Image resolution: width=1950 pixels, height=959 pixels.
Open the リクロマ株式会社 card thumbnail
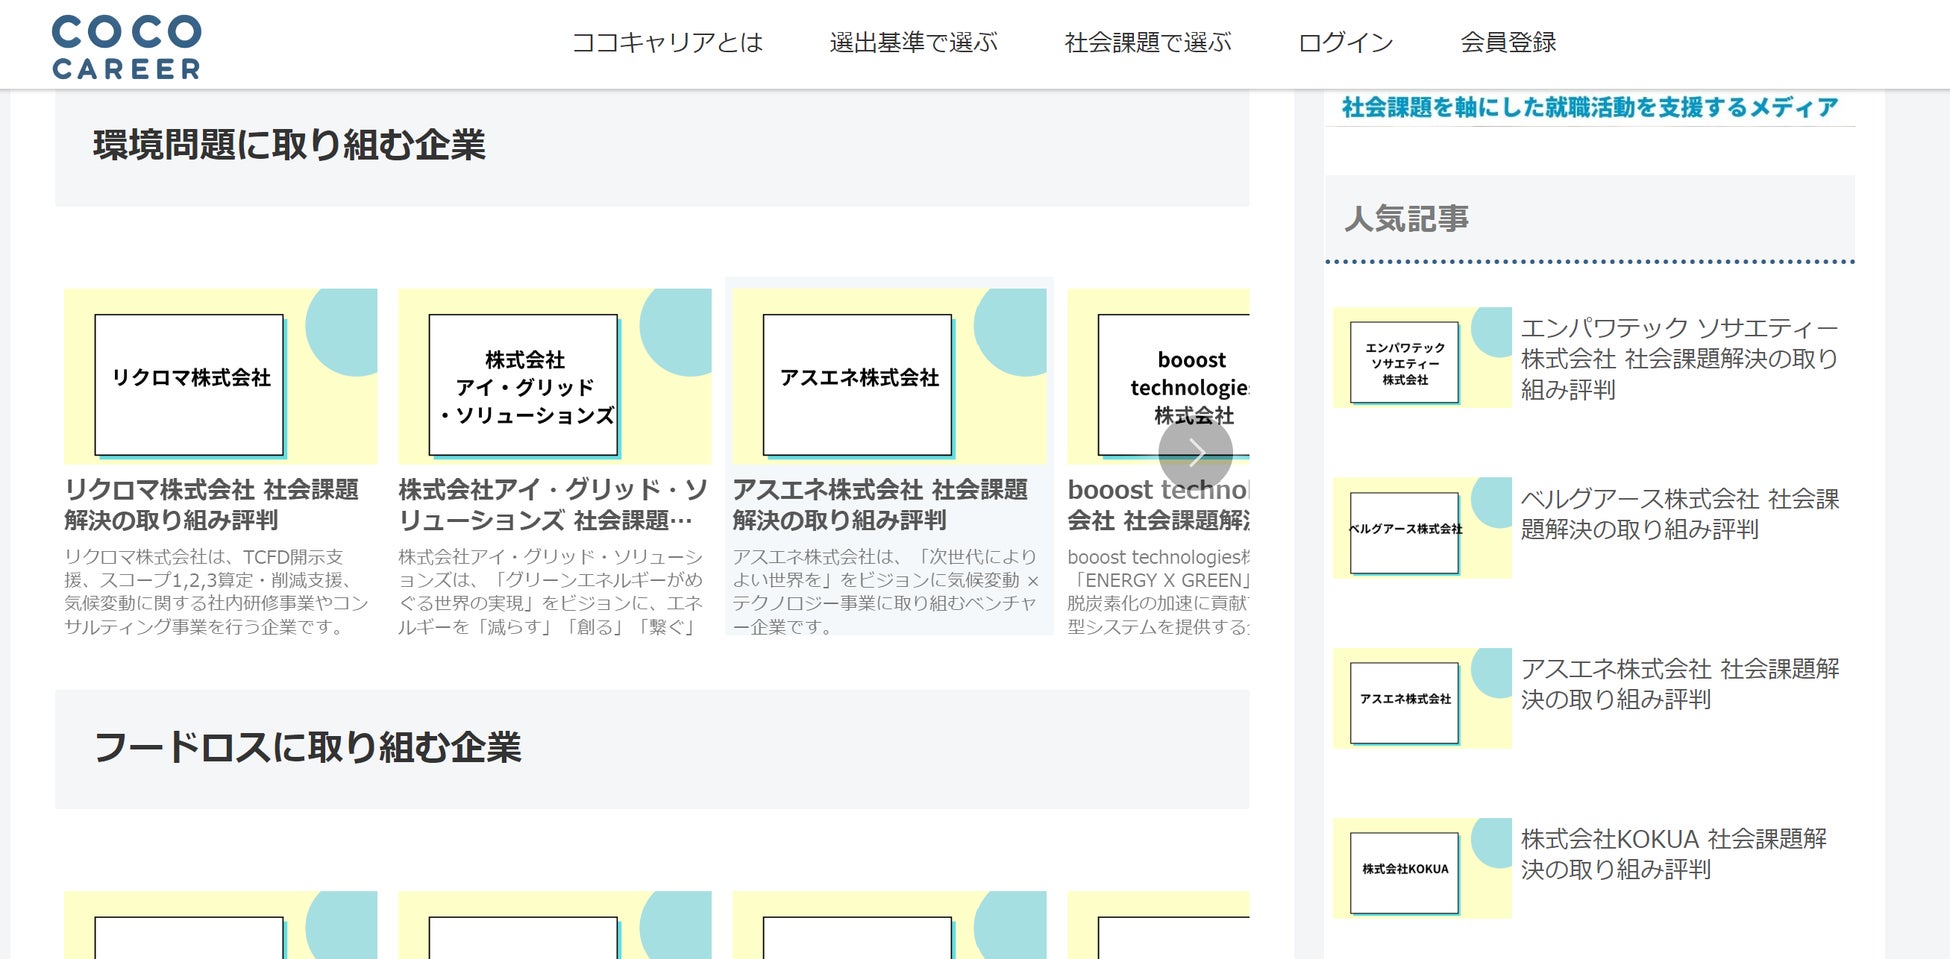221,376
